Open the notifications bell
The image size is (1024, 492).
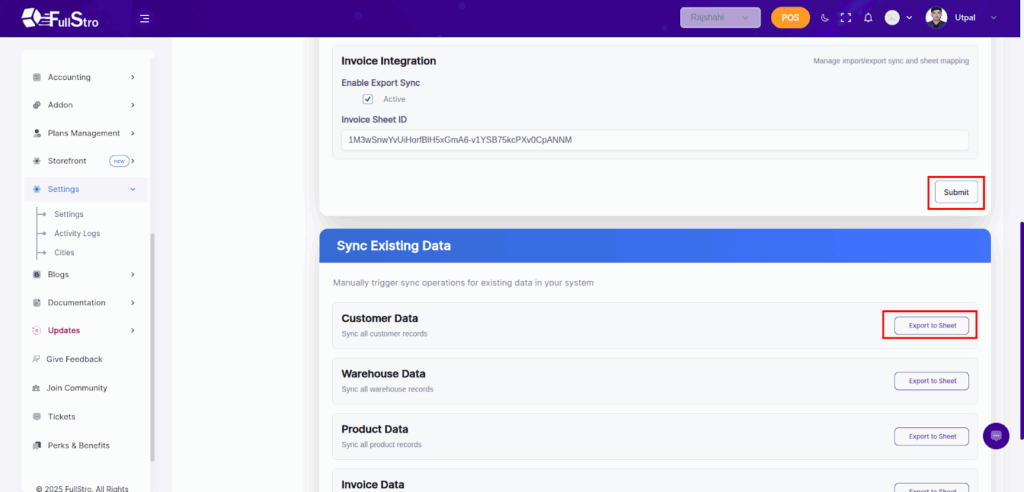[868, 18]
